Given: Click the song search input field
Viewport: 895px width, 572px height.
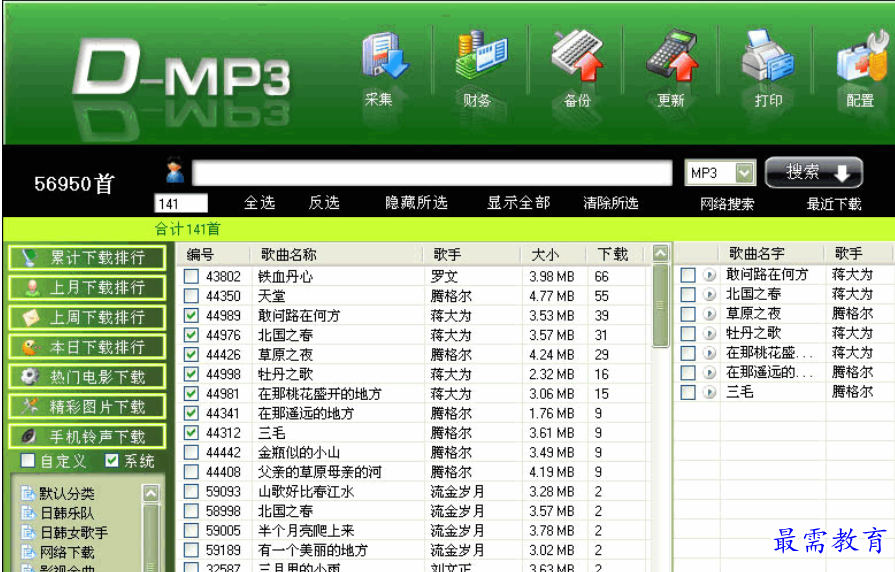Looking at the screenshot, I should tap(432, 173).
